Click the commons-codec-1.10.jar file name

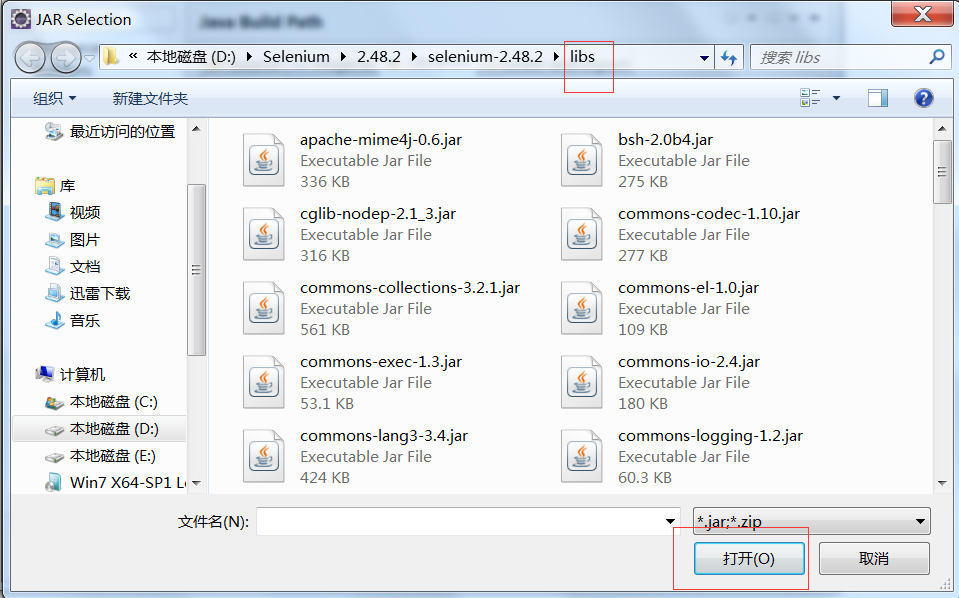(x=709, y=214)
